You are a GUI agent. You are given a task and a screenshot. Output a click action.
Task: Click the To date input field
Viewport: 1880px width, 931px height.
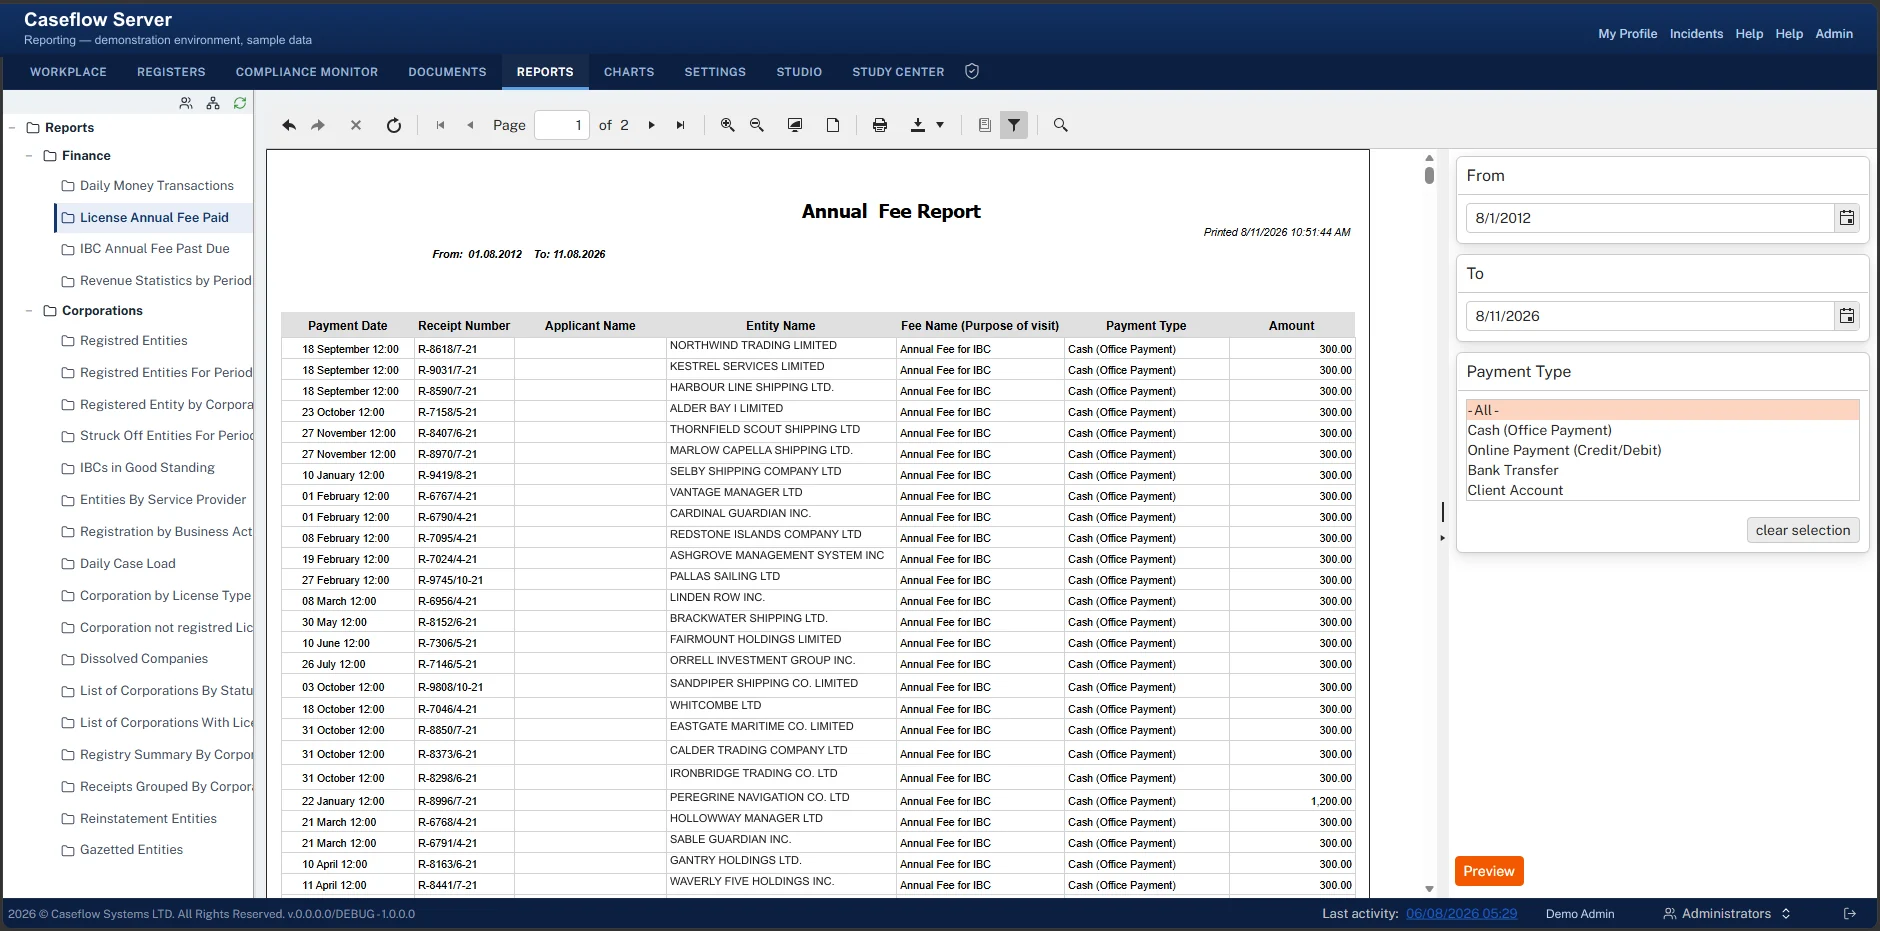tap(1650, 316)
